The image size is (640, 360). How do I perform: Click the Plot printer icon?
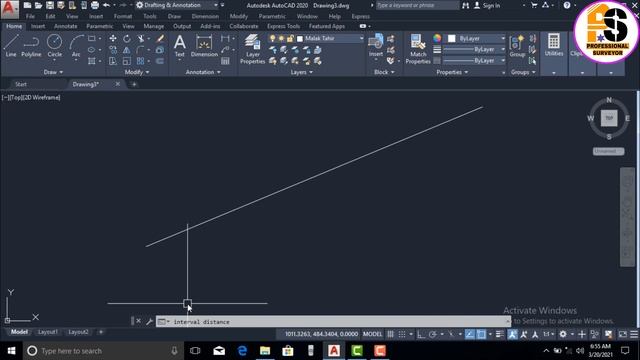95,5
